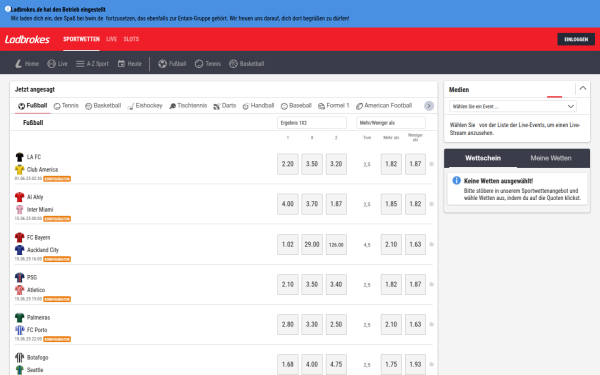
Task: Switch to the LIVE header tab
Action: pos(111,39)
